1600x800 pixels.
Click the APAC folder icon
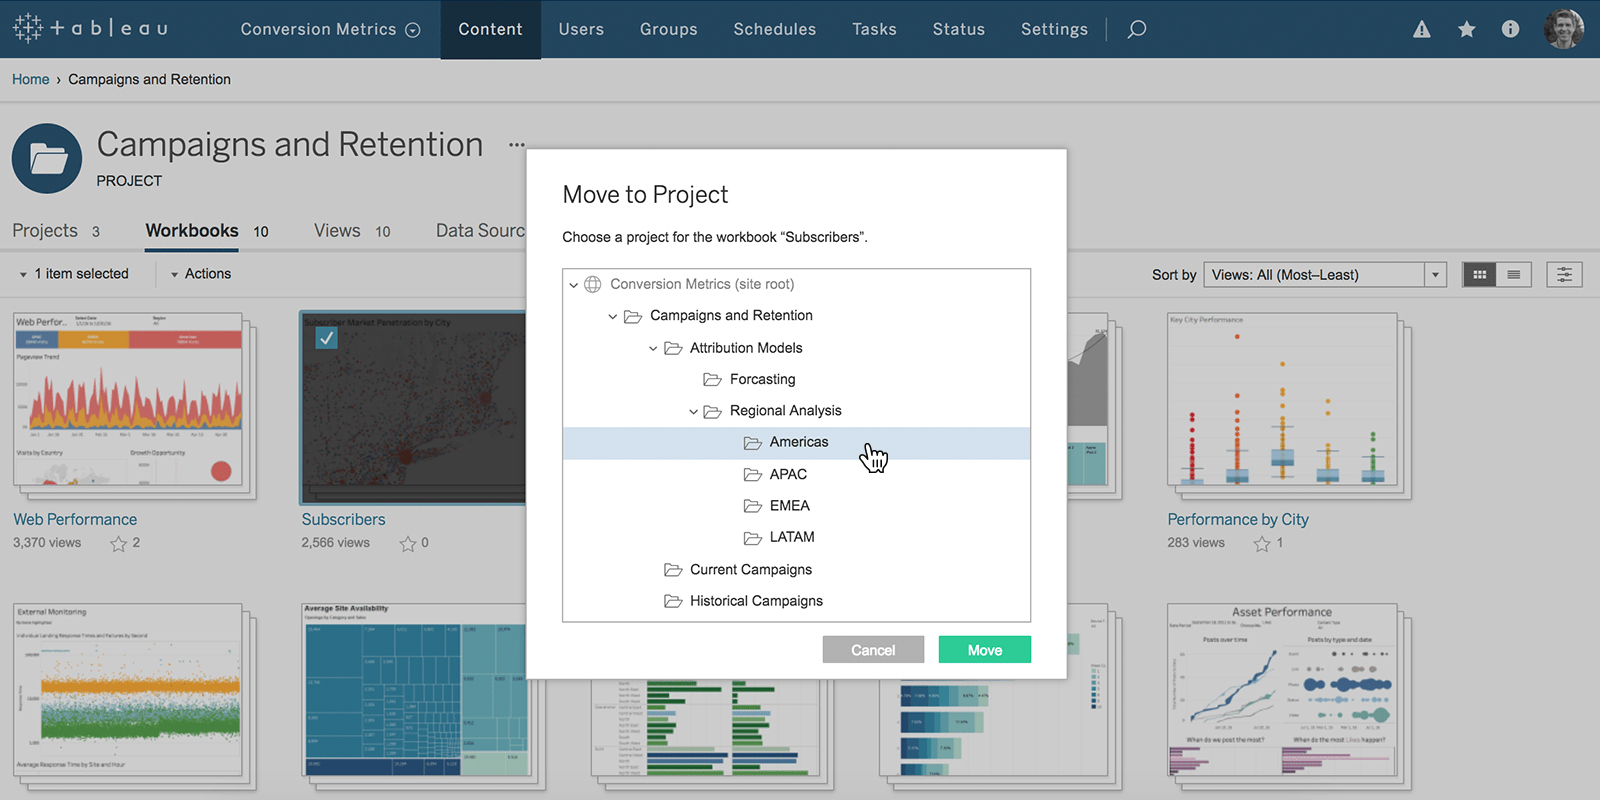(753, 474)
